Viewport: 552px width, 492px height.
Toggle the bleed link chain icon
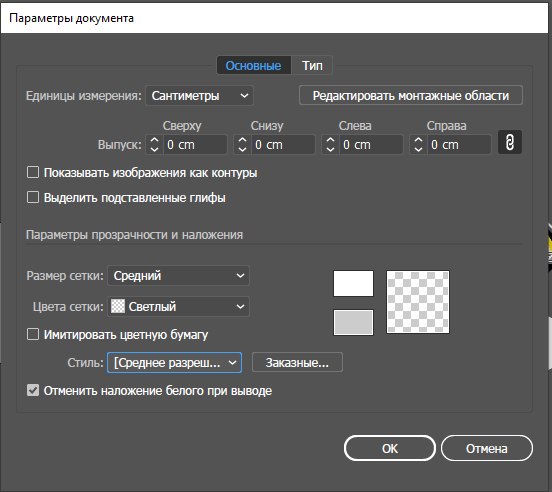[x=510, y=143]
